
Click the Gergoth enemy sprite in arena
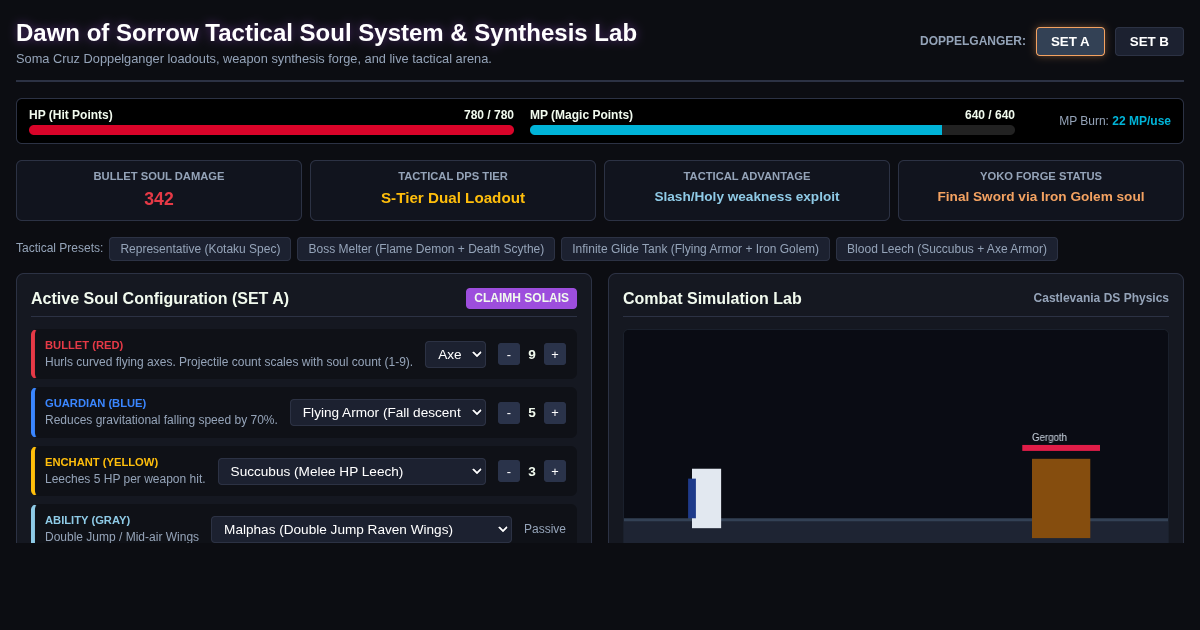pyautogui.click(x=1061, y=498)
